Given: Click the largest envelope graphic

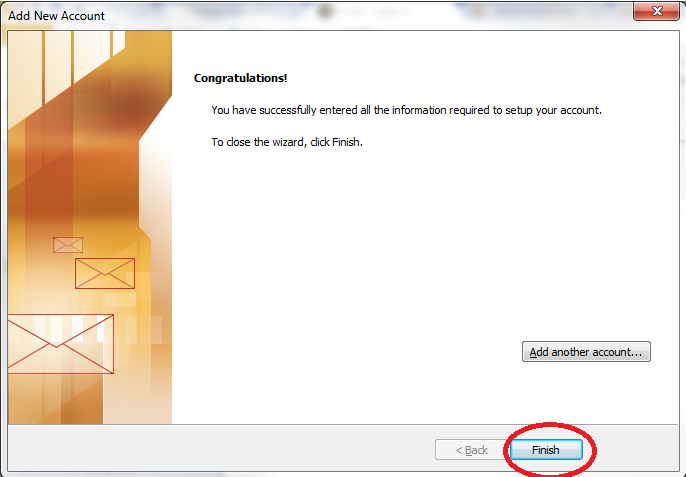Looking at the screenshot, I should pyautogui.click(x=60, y=344).
